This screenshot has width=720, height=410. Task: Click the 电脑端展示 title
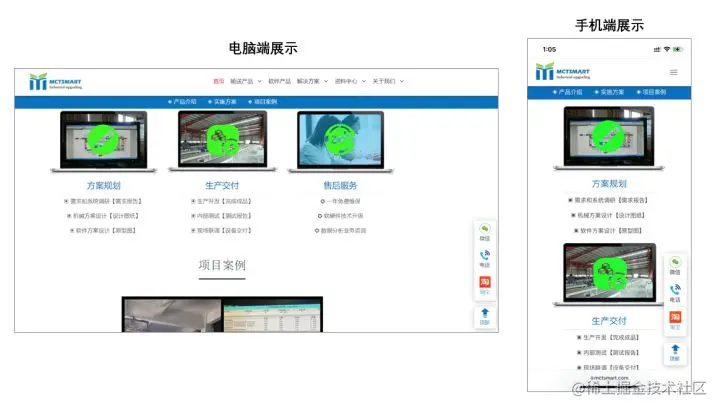tap(263, 48)
